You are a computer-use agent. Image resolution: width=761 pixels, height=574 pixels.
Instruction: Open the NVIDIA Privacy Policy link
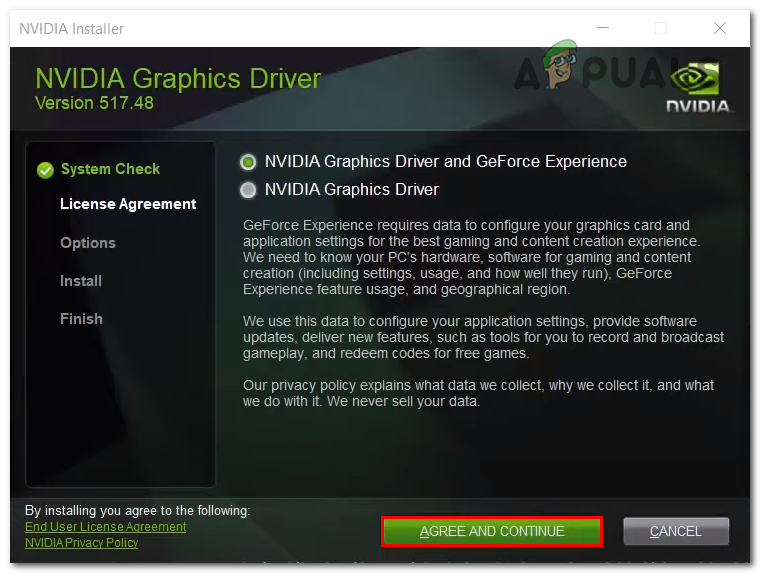tap(82, 542)
